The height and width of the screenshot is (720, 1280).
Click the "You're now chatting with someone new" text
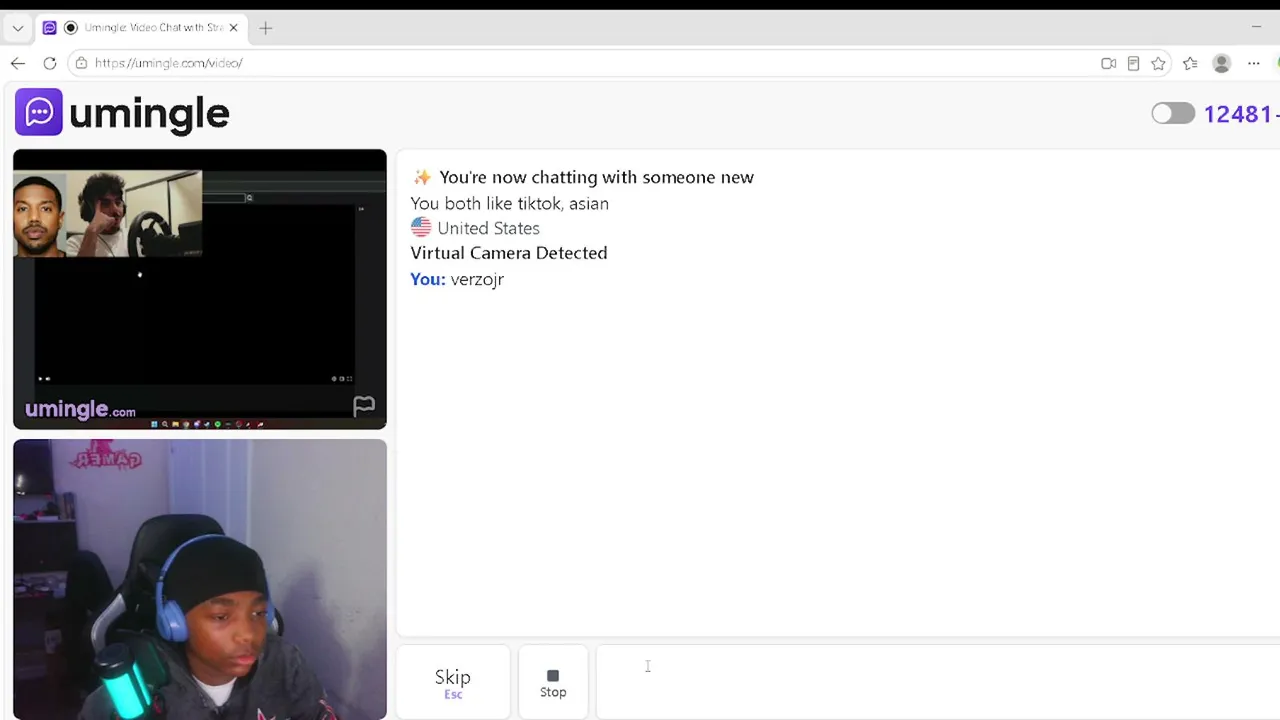[596, 177]
